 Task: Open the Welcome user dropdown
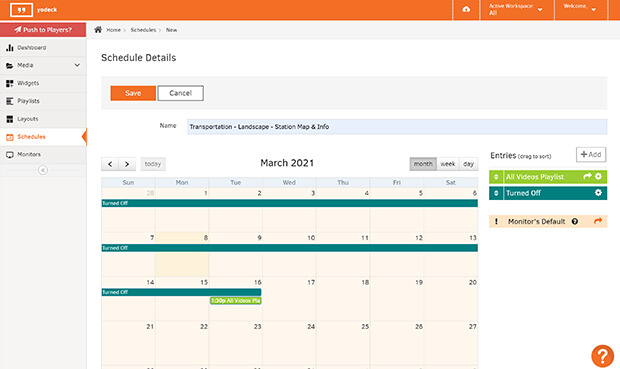pyautogui.click(x=580, y=9)
